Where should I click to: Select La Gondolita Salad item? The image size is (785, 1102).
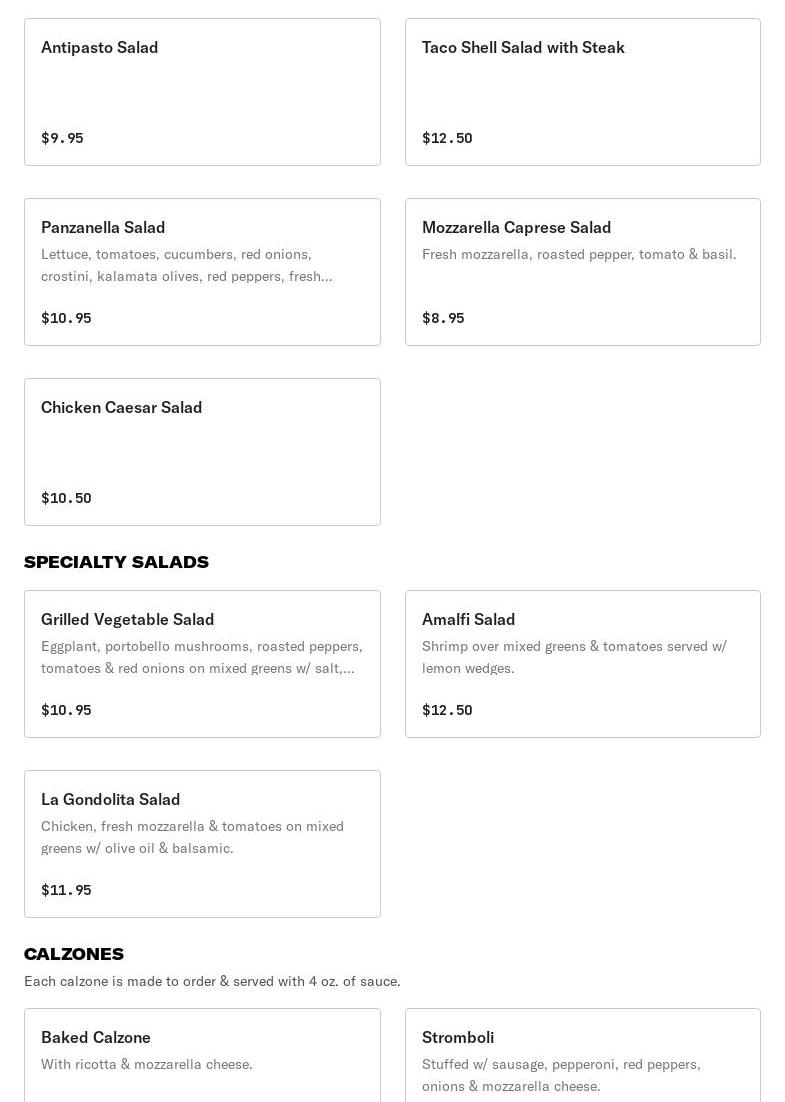(111, 800)
